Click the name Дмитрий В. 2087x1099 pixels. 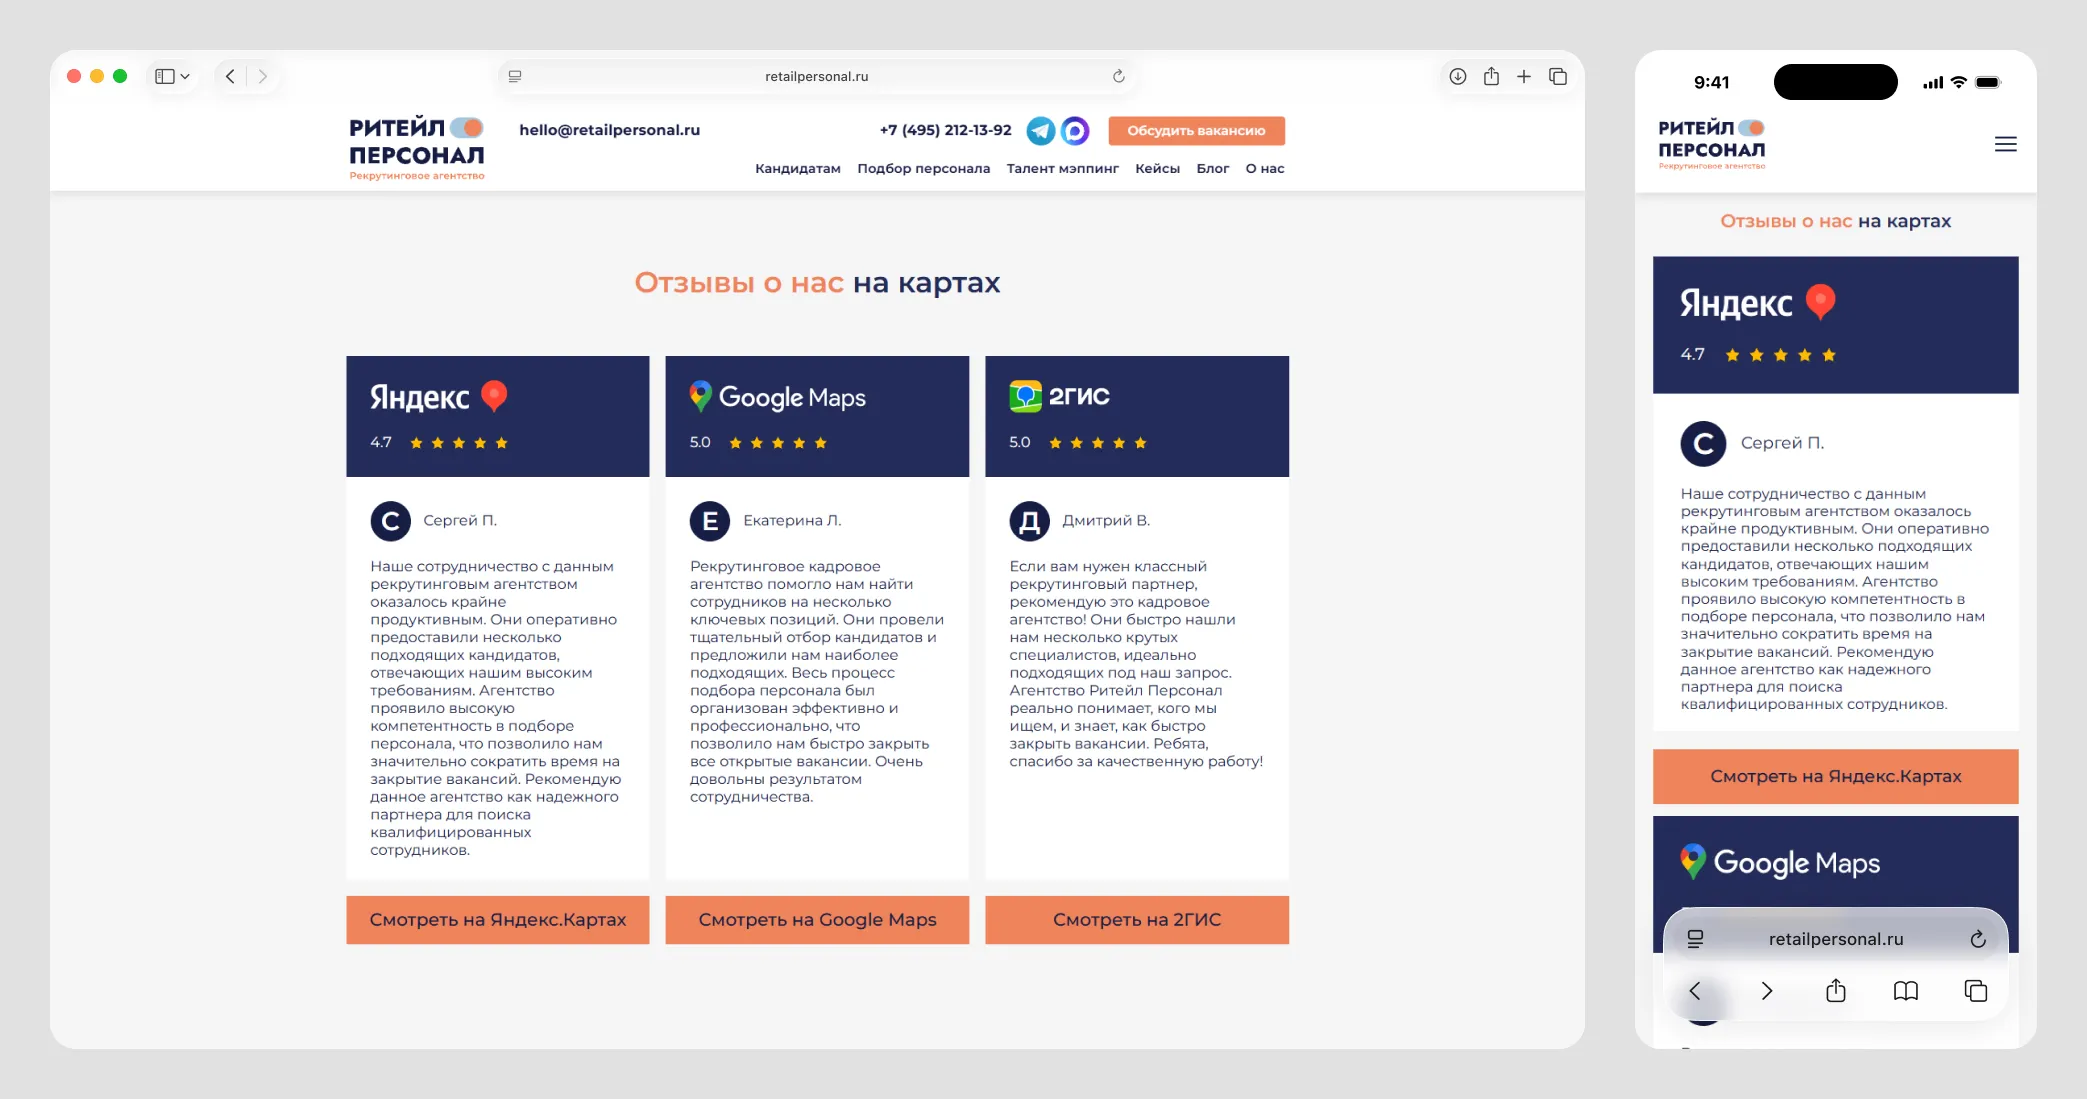tap(1106, 520)
